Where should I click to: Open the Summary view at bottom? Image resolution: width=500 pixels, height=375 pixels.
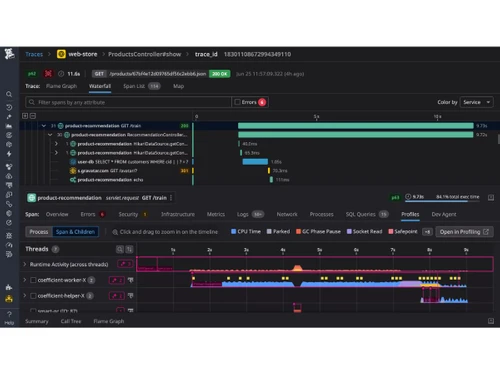tap(37, 321)
